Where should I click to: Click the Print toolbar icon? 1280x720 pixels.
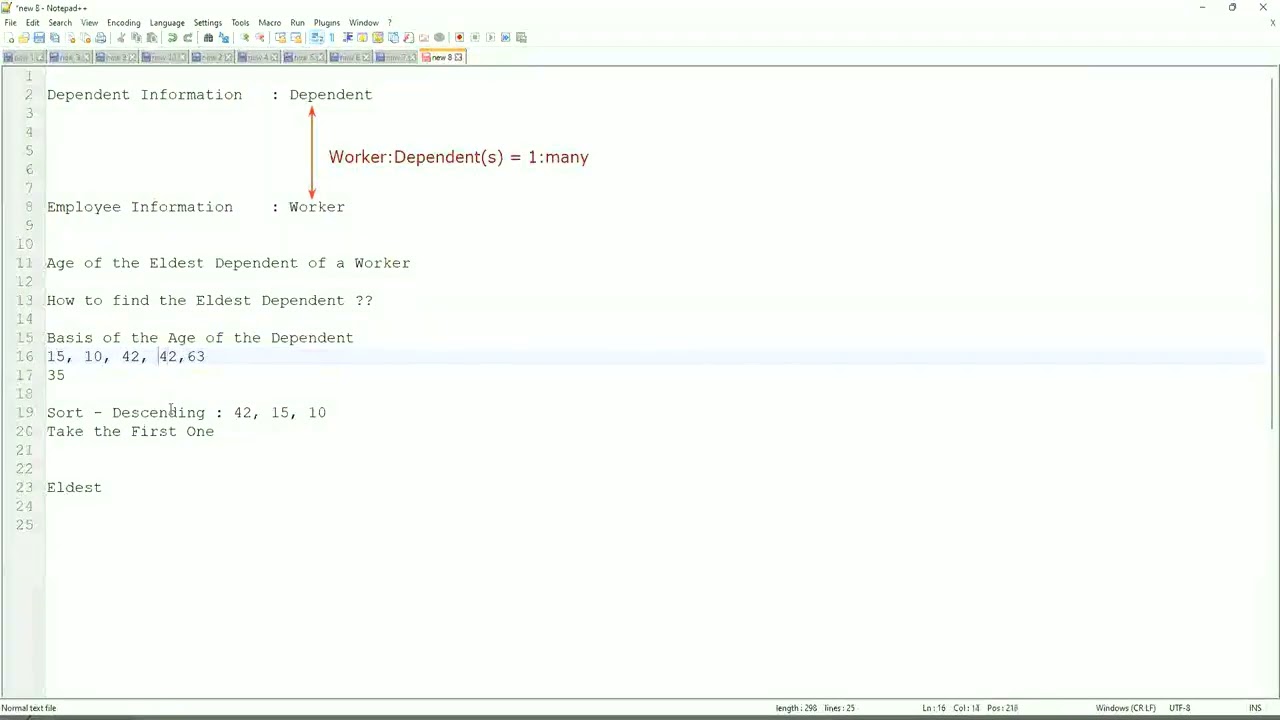(100, 38)
